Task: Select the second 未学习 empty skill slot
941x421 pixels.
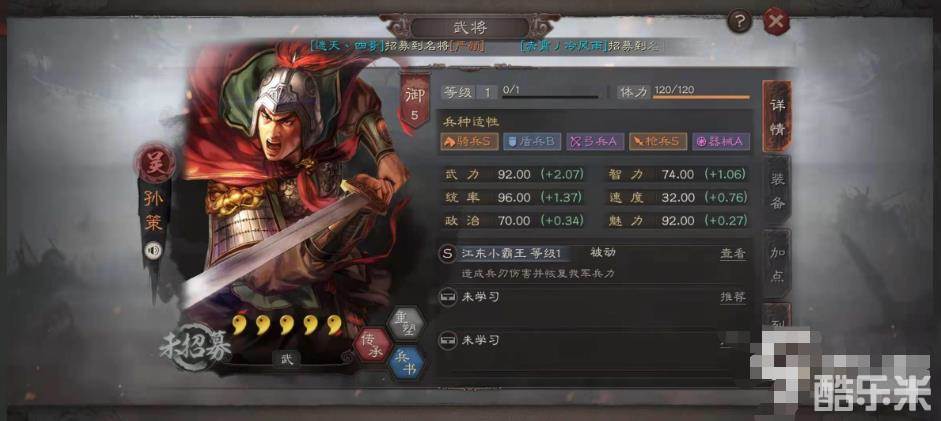Action: (594, 341)
